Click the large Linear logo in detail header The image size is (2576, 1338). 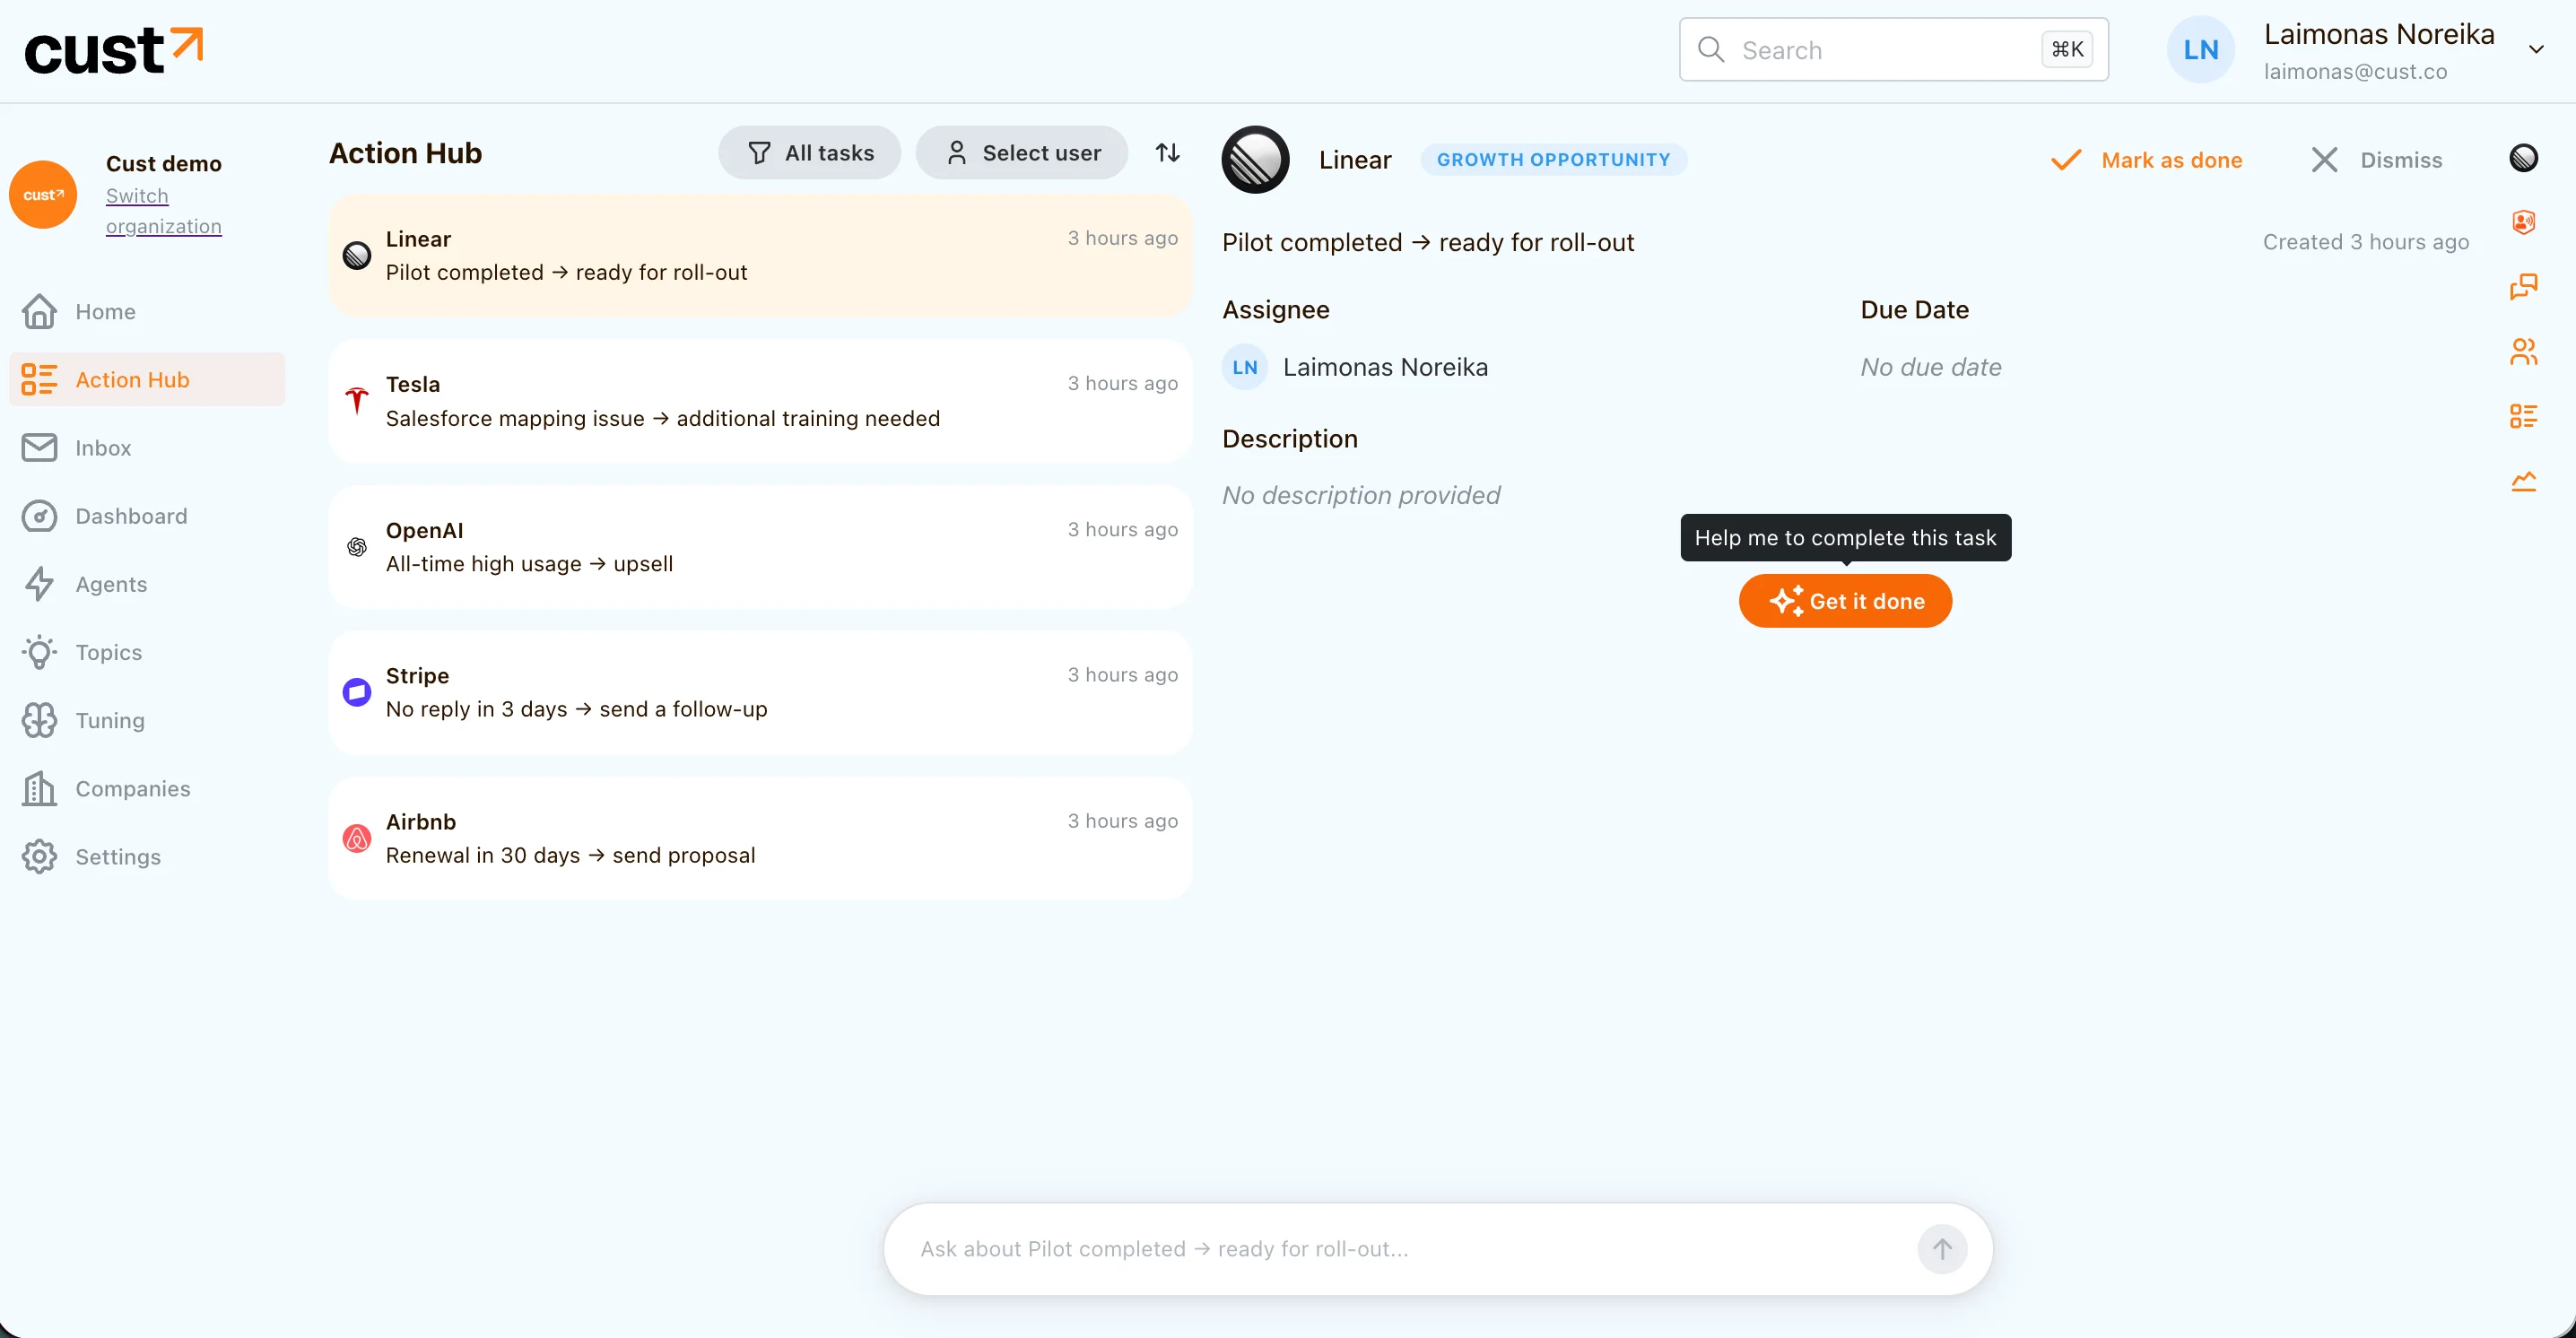(x=1255, y=159)
